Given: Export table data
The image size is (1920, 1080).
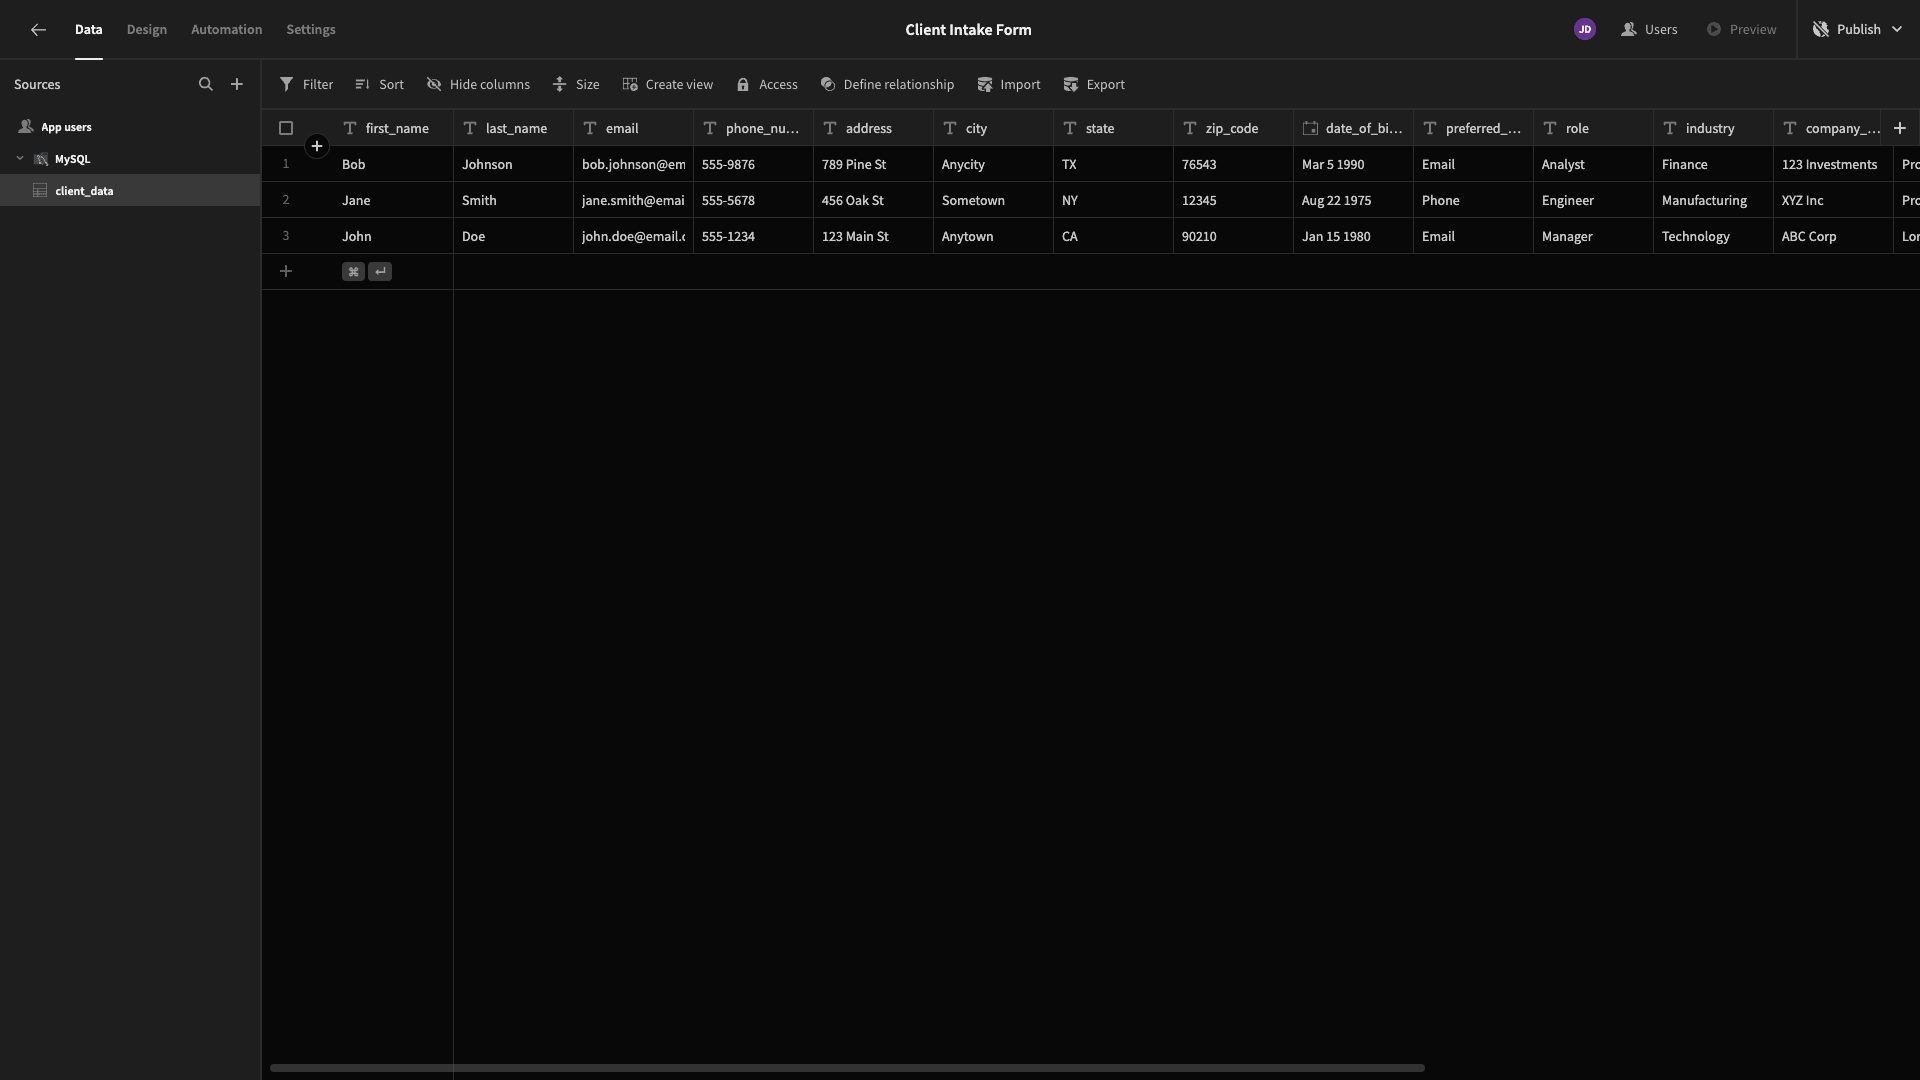Looking at the screenshot, I should pos(1094,85).
